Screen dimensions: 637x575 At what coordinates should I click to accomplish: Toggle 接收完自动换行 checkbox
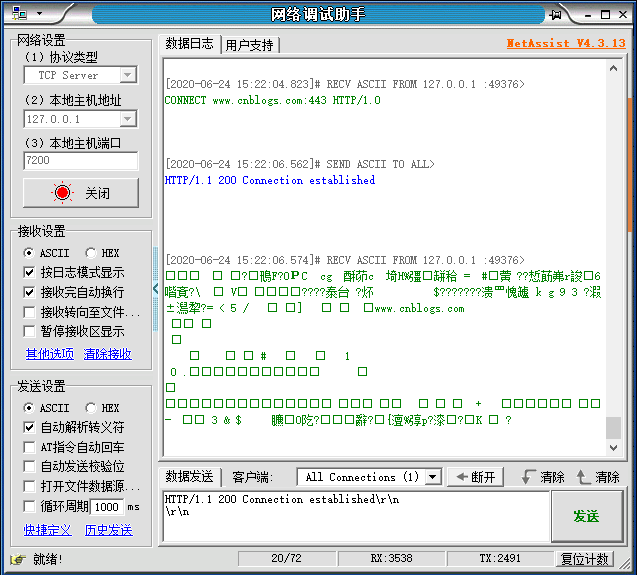tap(29, 292)
